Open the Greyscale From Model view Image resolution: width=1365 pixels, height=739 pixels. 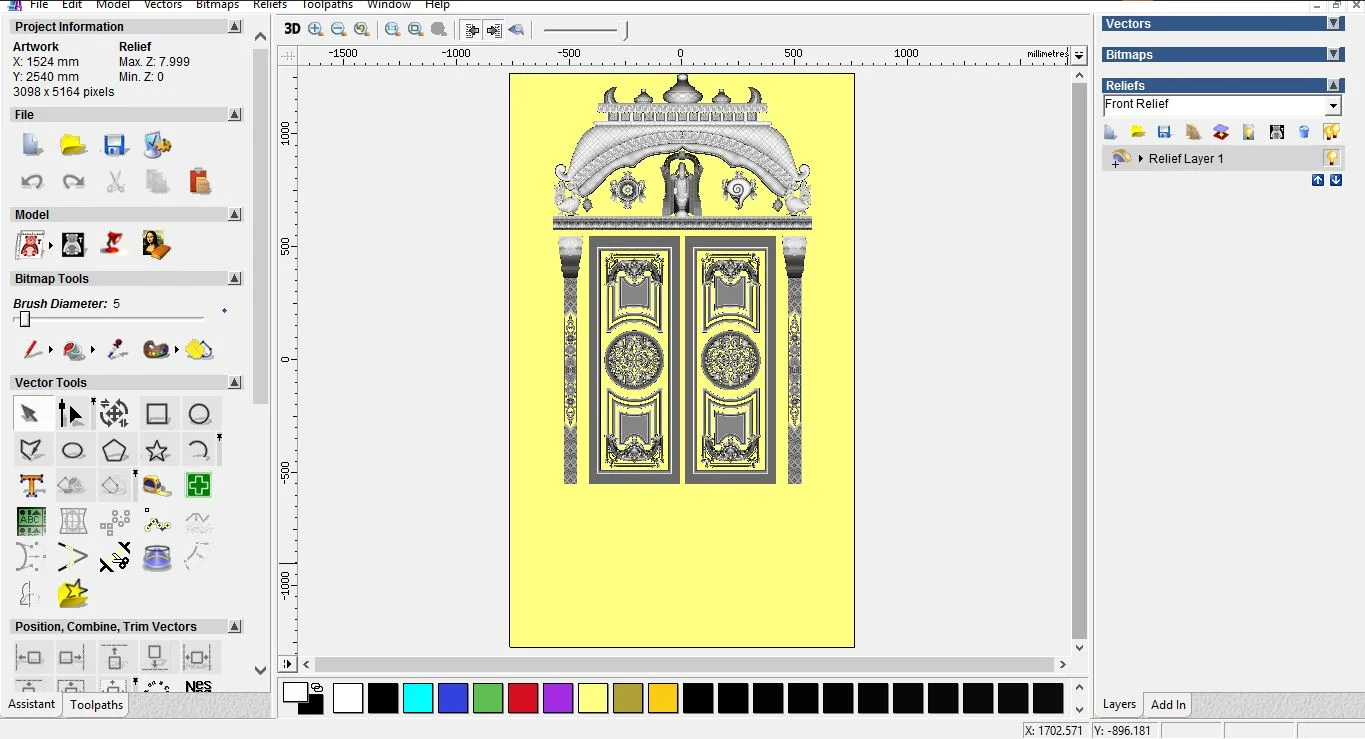point(1277,131)
